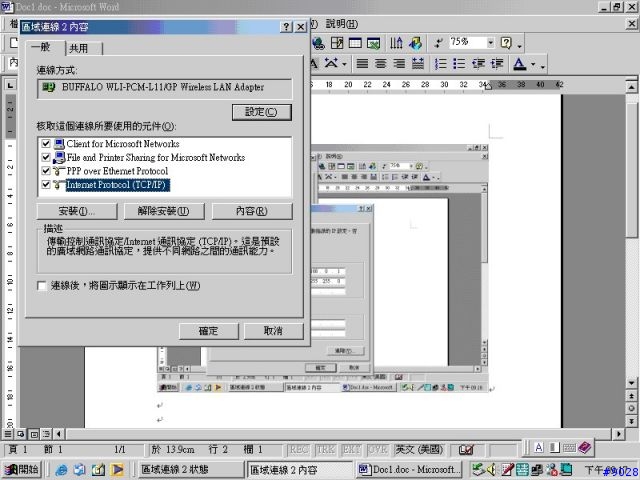Click the 英文 (美國) language status indicator
The height and width of the screenshot is (480, 640).
(418, 450)
